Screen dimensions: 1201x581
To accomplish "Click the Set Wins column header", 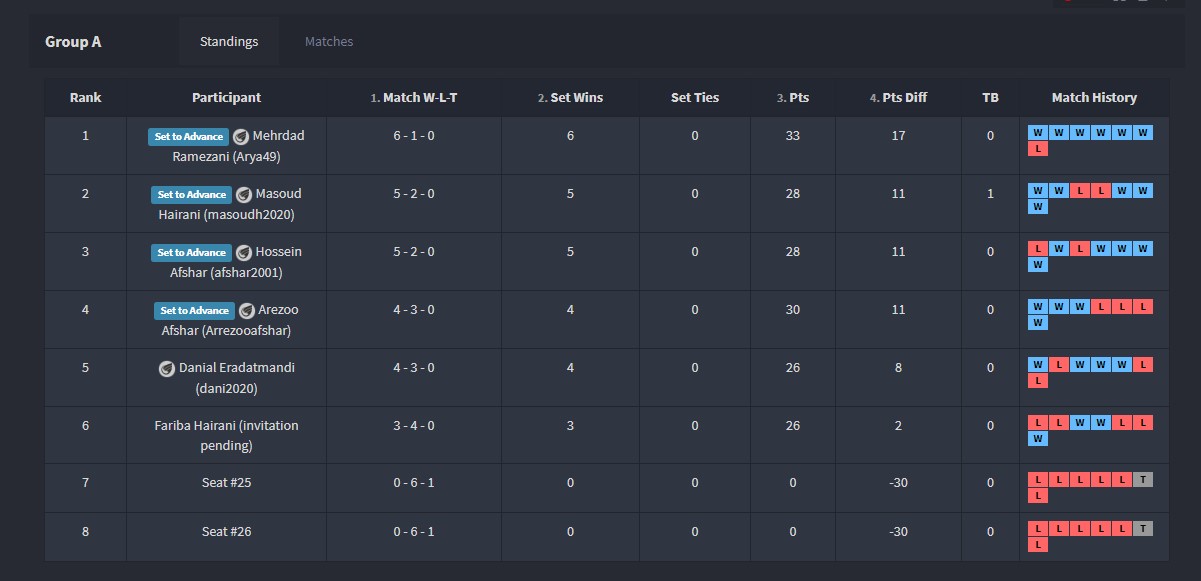I will (x=570, y=98).
